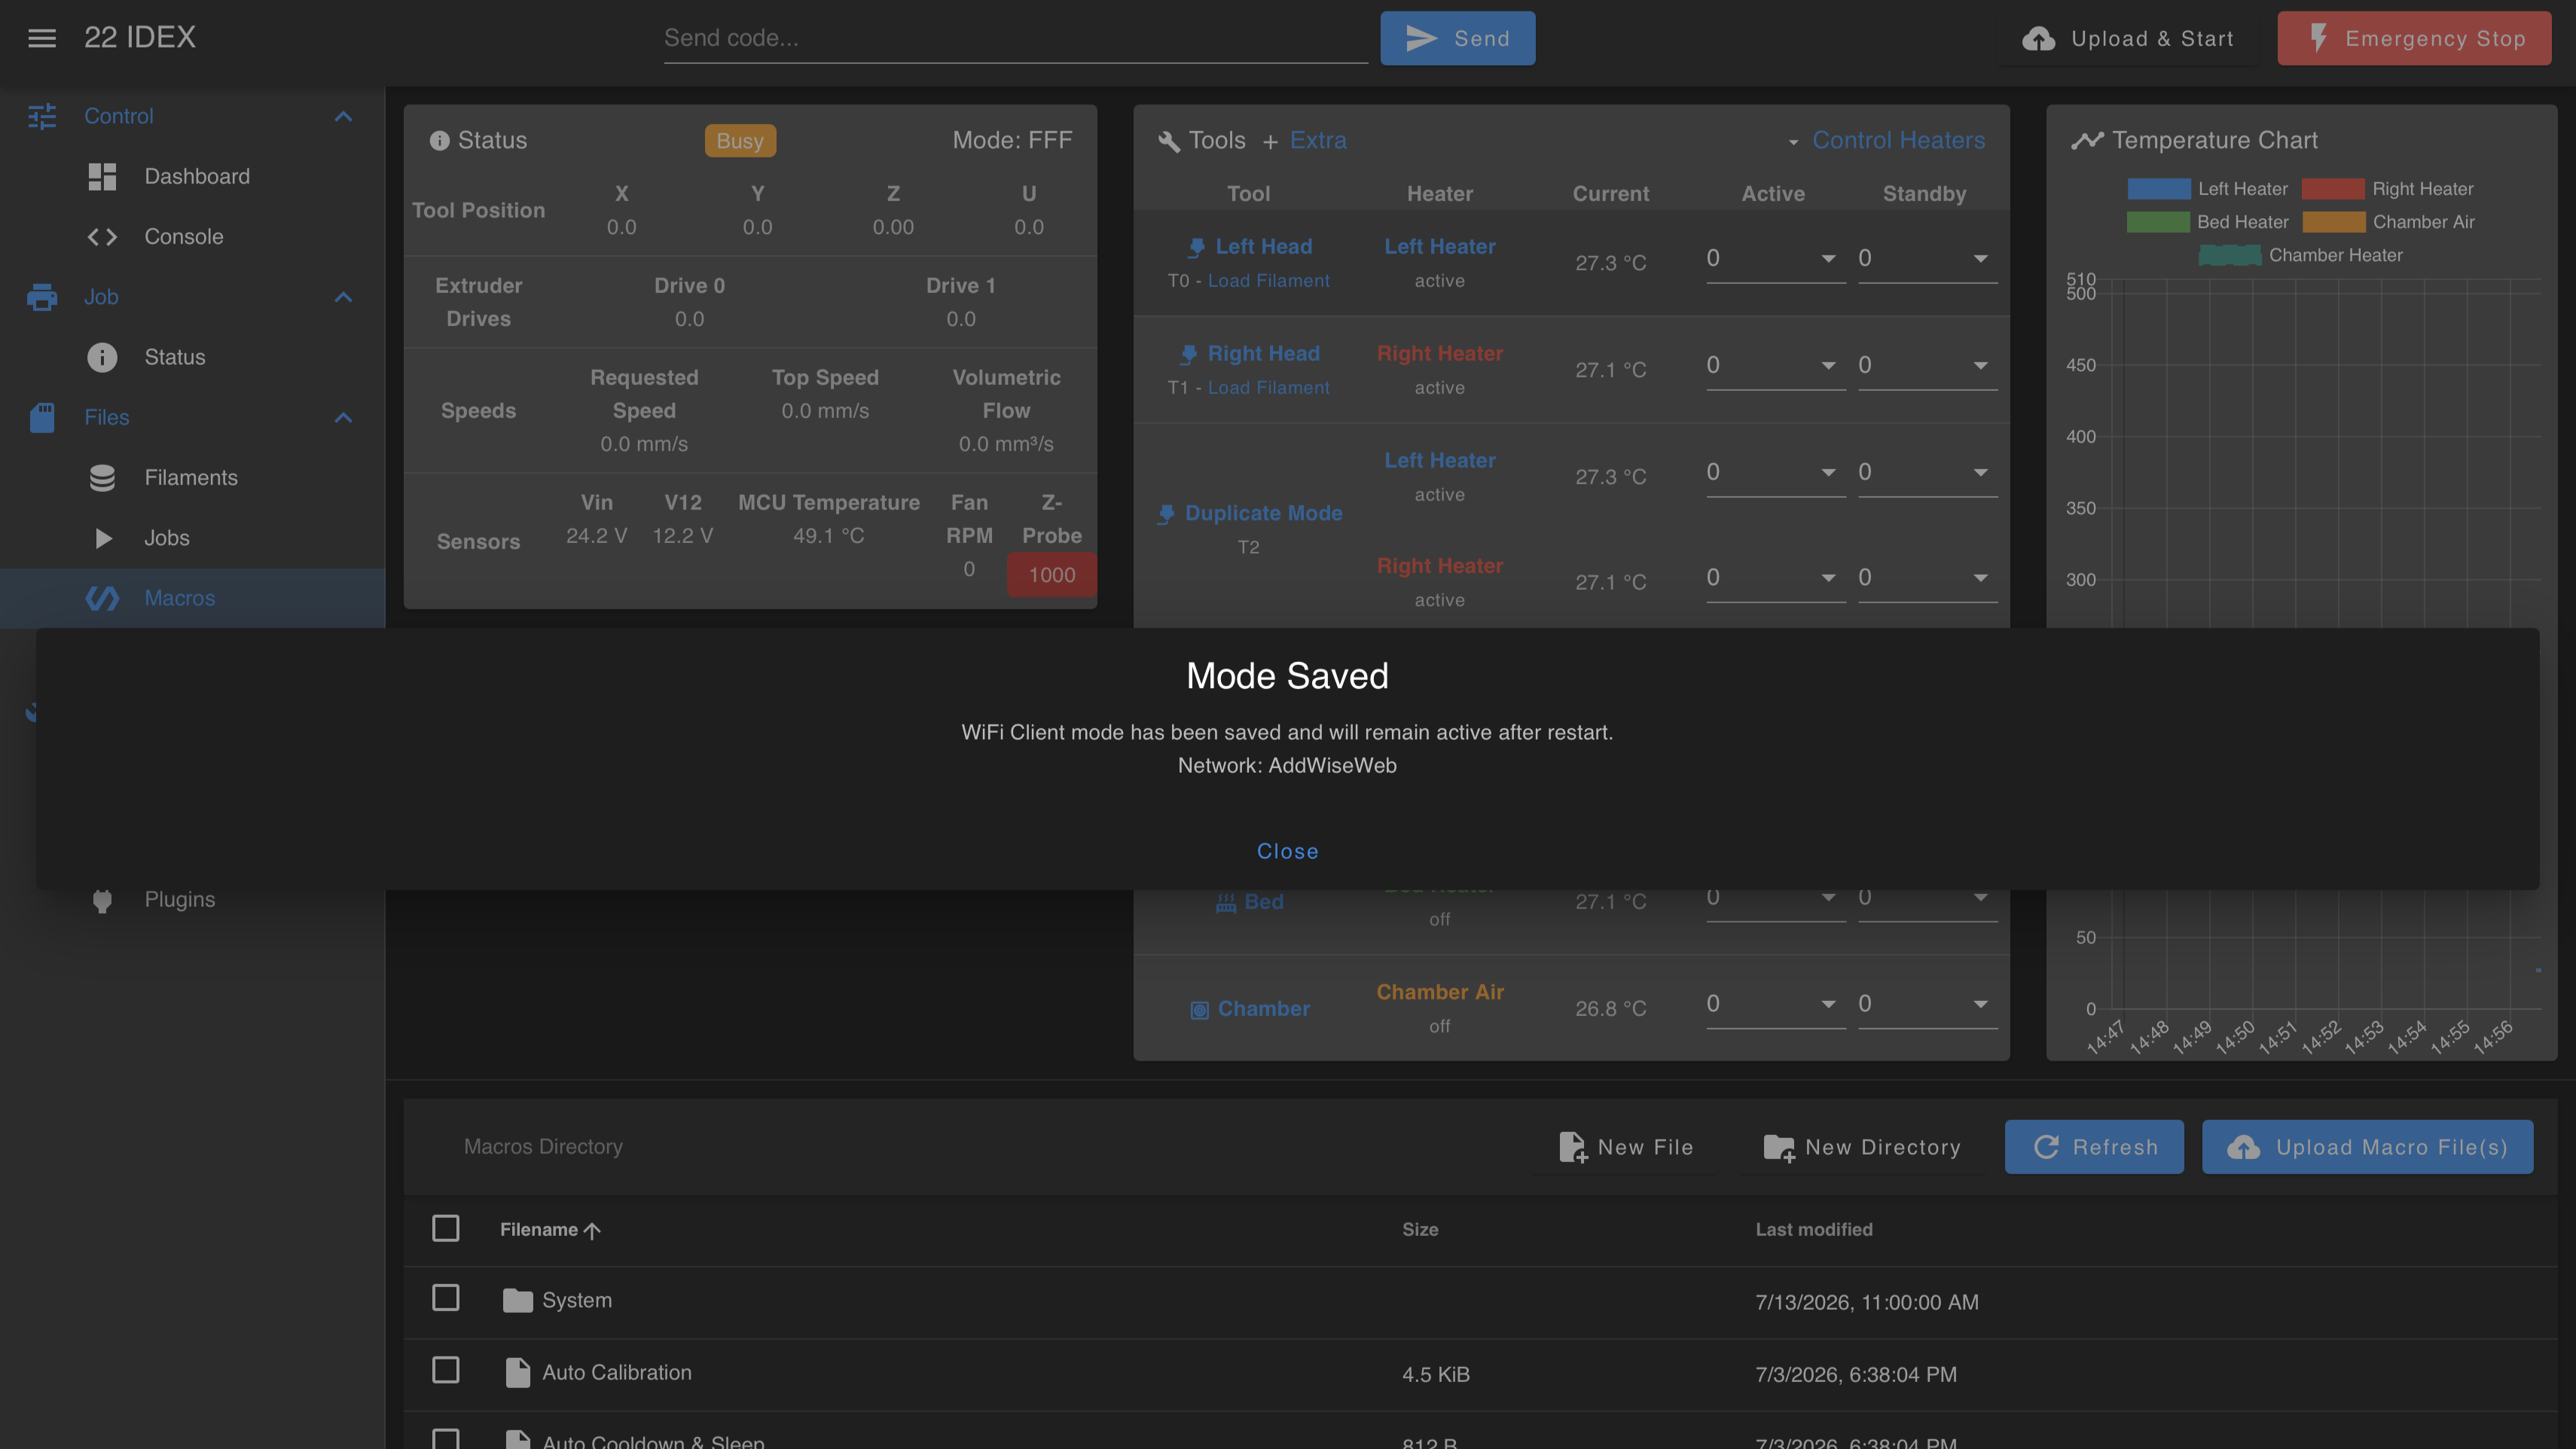This screenshot has width=2576, height=1449.
Task: Click Load Filament link for T0
Action: (x=1268, y=281)
